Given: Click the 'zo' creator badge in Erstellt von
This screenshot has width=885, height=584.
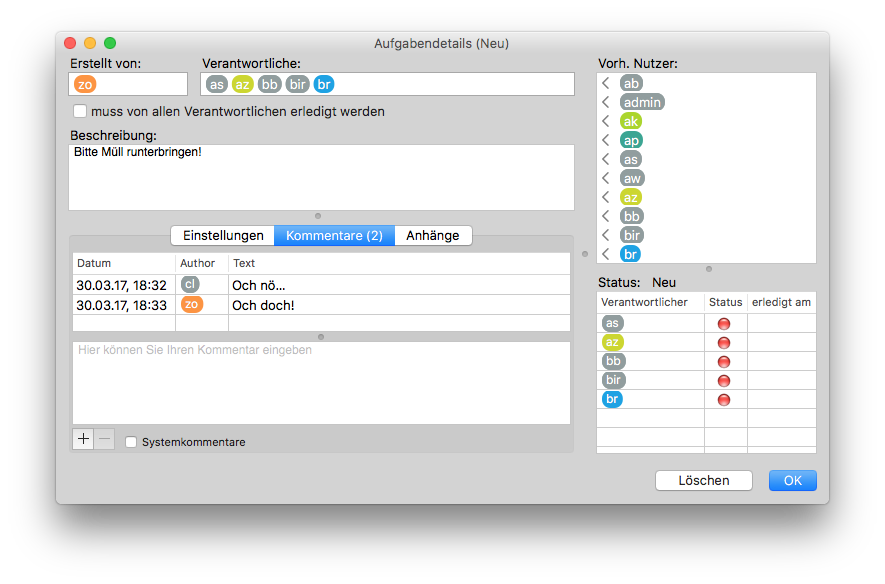Looking at the screenshot, I should point(85,85).
